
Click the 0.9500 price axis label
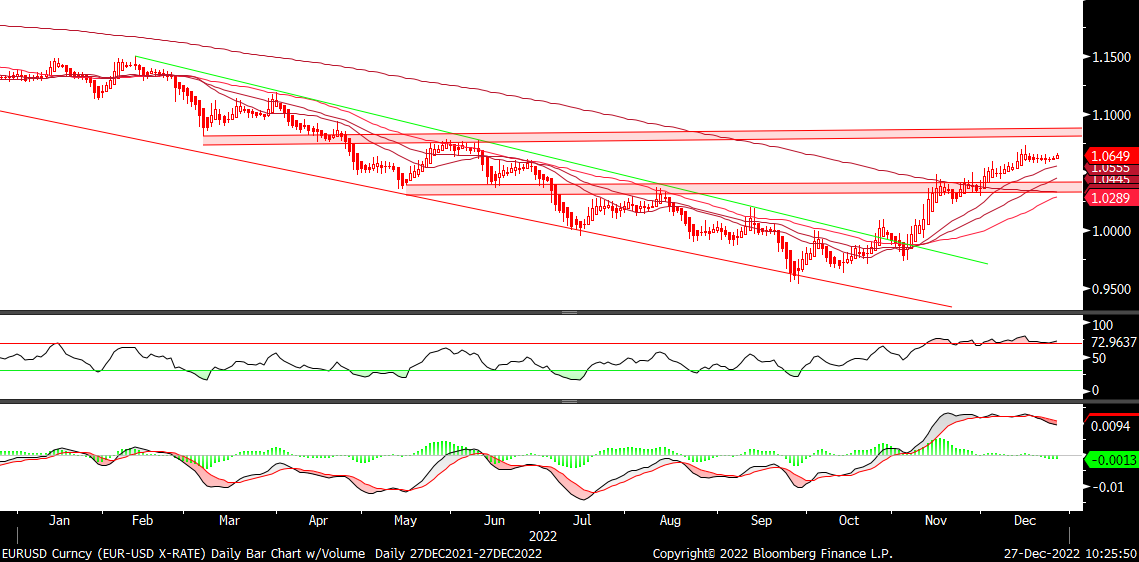[1111, 289]
